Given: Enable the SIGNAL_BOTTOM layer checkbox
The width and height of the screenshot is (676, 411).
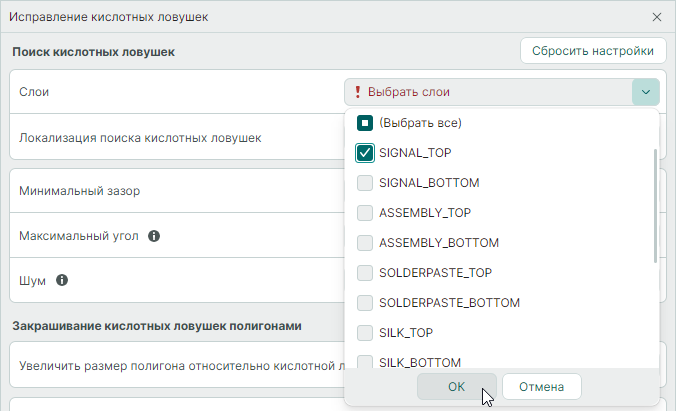Looking at the screenshot, I should click(365, 183).
